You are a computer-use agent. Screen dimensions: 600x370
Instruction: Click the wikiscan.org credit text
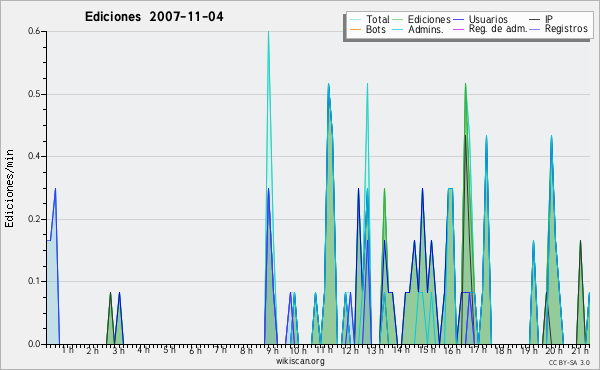300,361
